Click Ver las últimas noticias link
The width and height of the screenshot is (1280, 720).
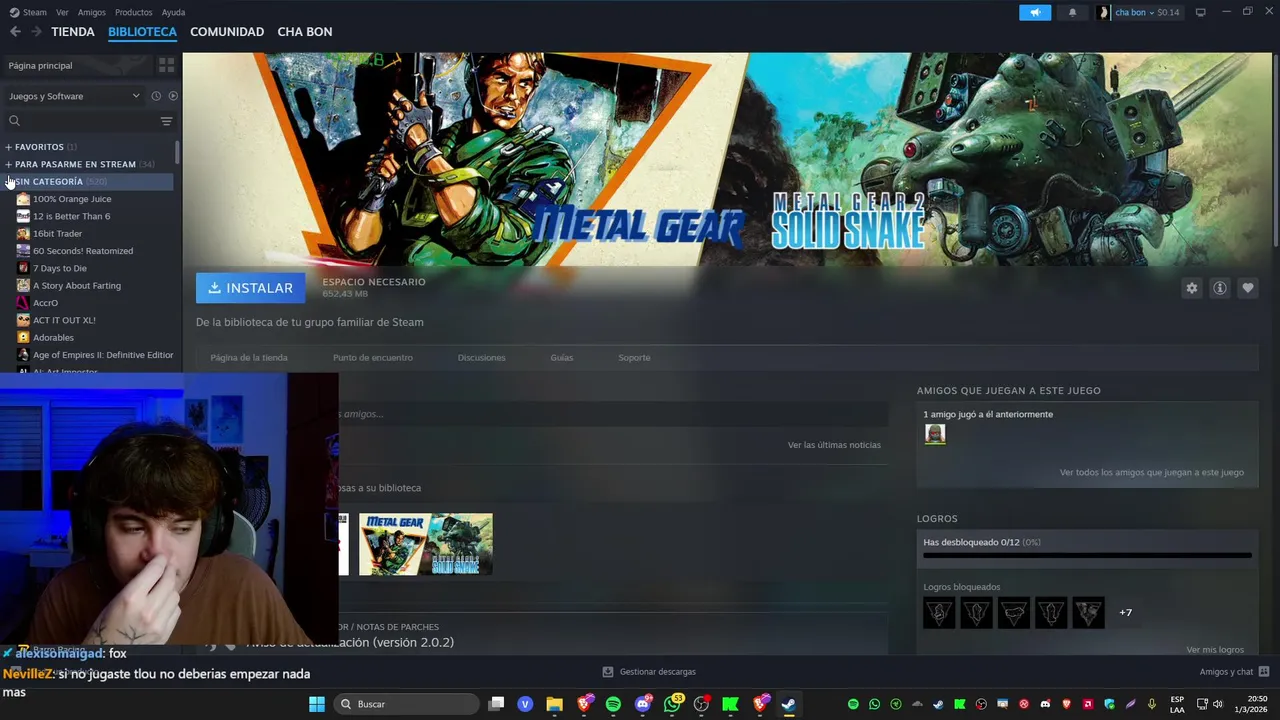pos(834,445)
